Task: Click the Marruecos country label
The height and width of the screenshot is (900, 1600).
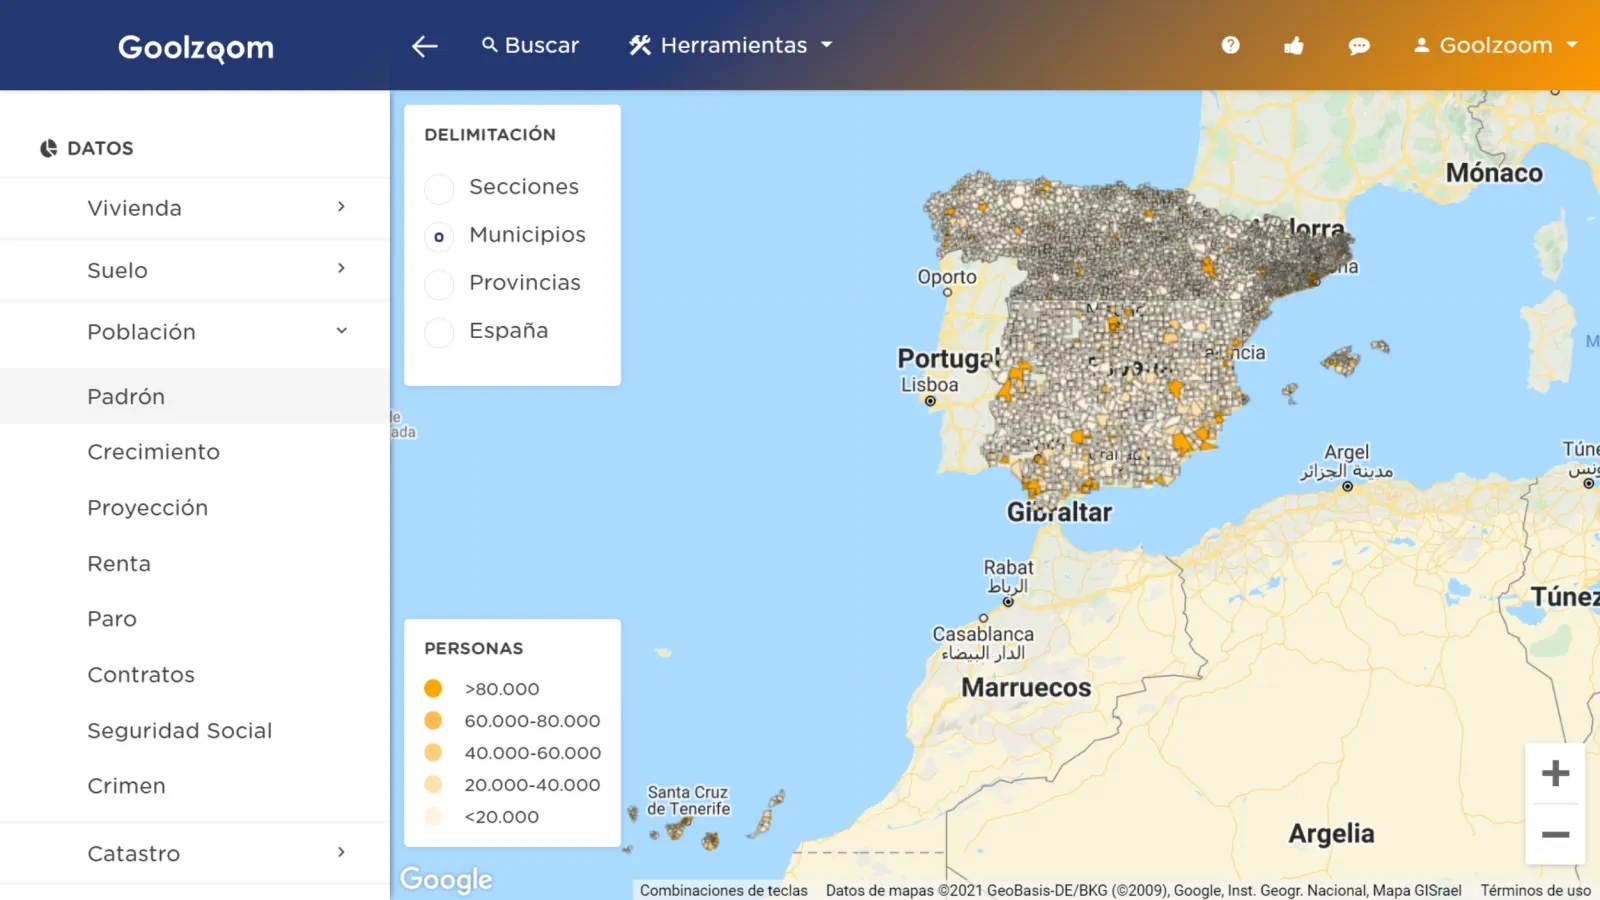Action: point(1026,688)
